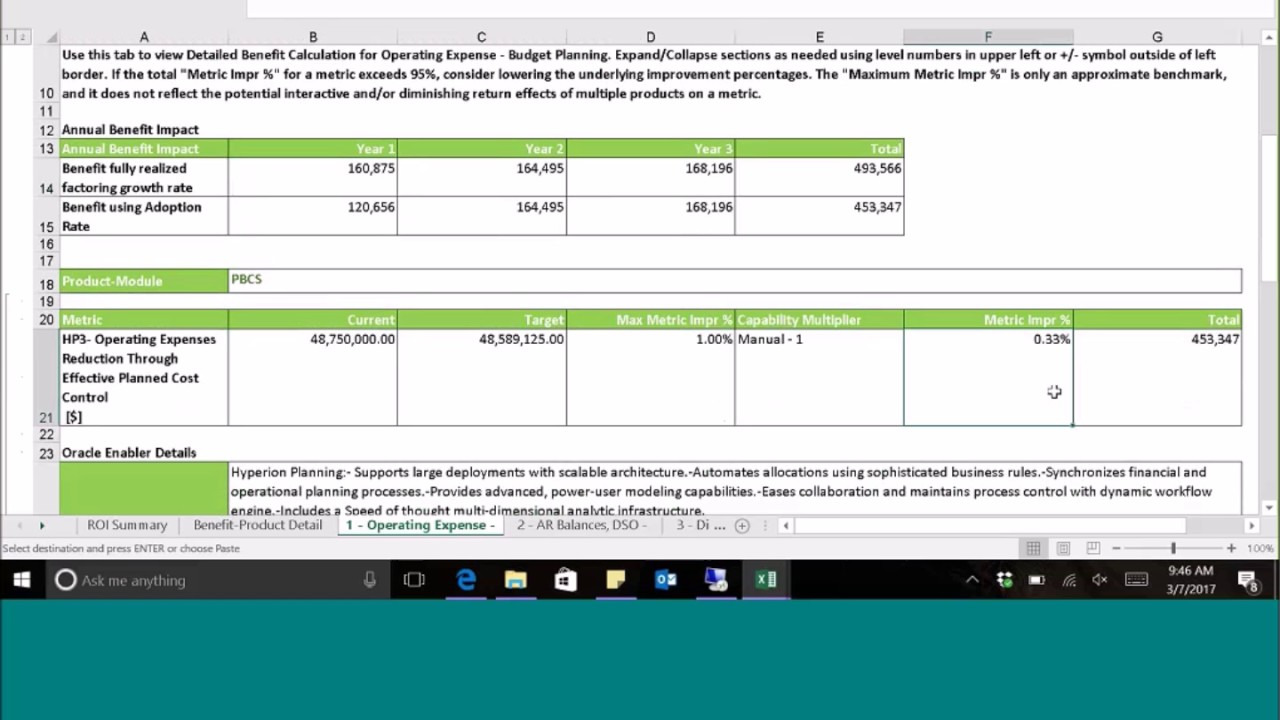Image resolution: width=1280 pixels, height=720 pixels.
Task: Click the Capability Multiplier column header
Action: [x=819, y=320]
